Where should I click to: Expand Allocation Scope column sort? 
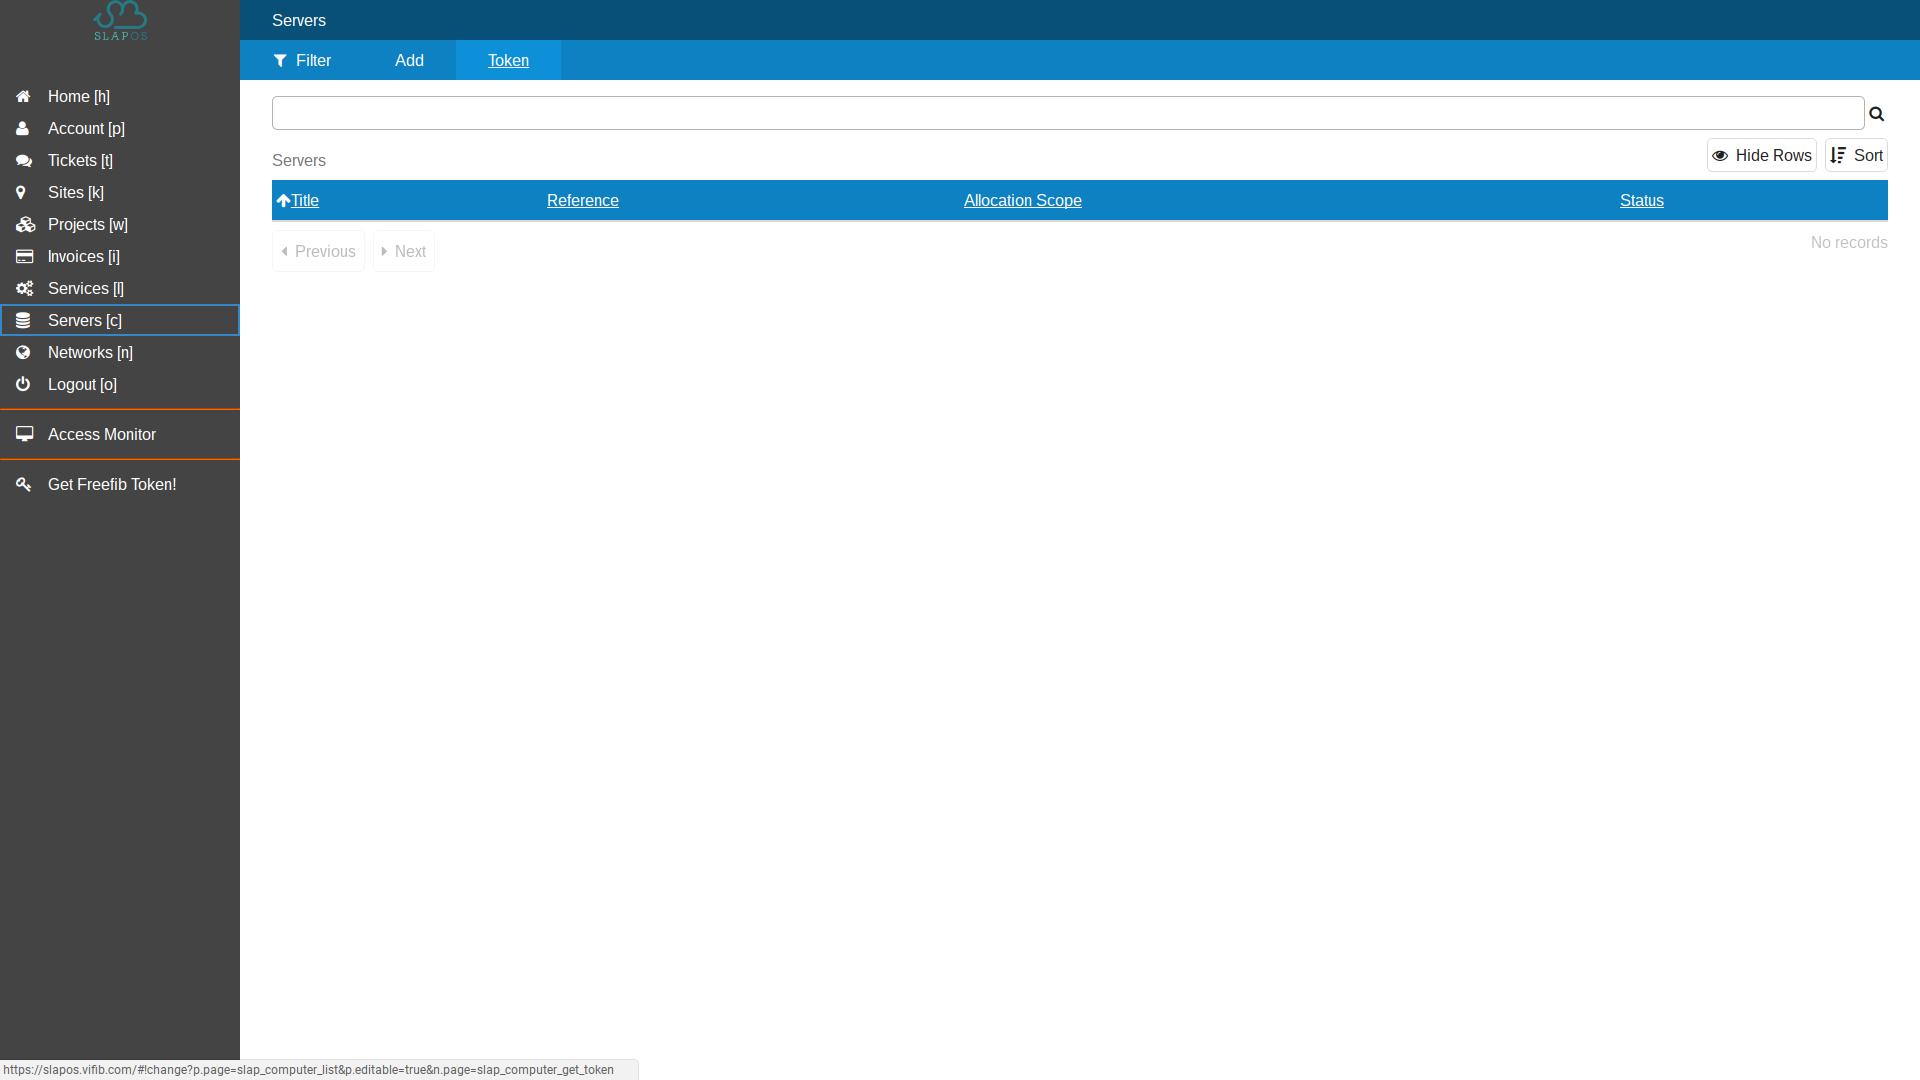(x=1022, y=199)
